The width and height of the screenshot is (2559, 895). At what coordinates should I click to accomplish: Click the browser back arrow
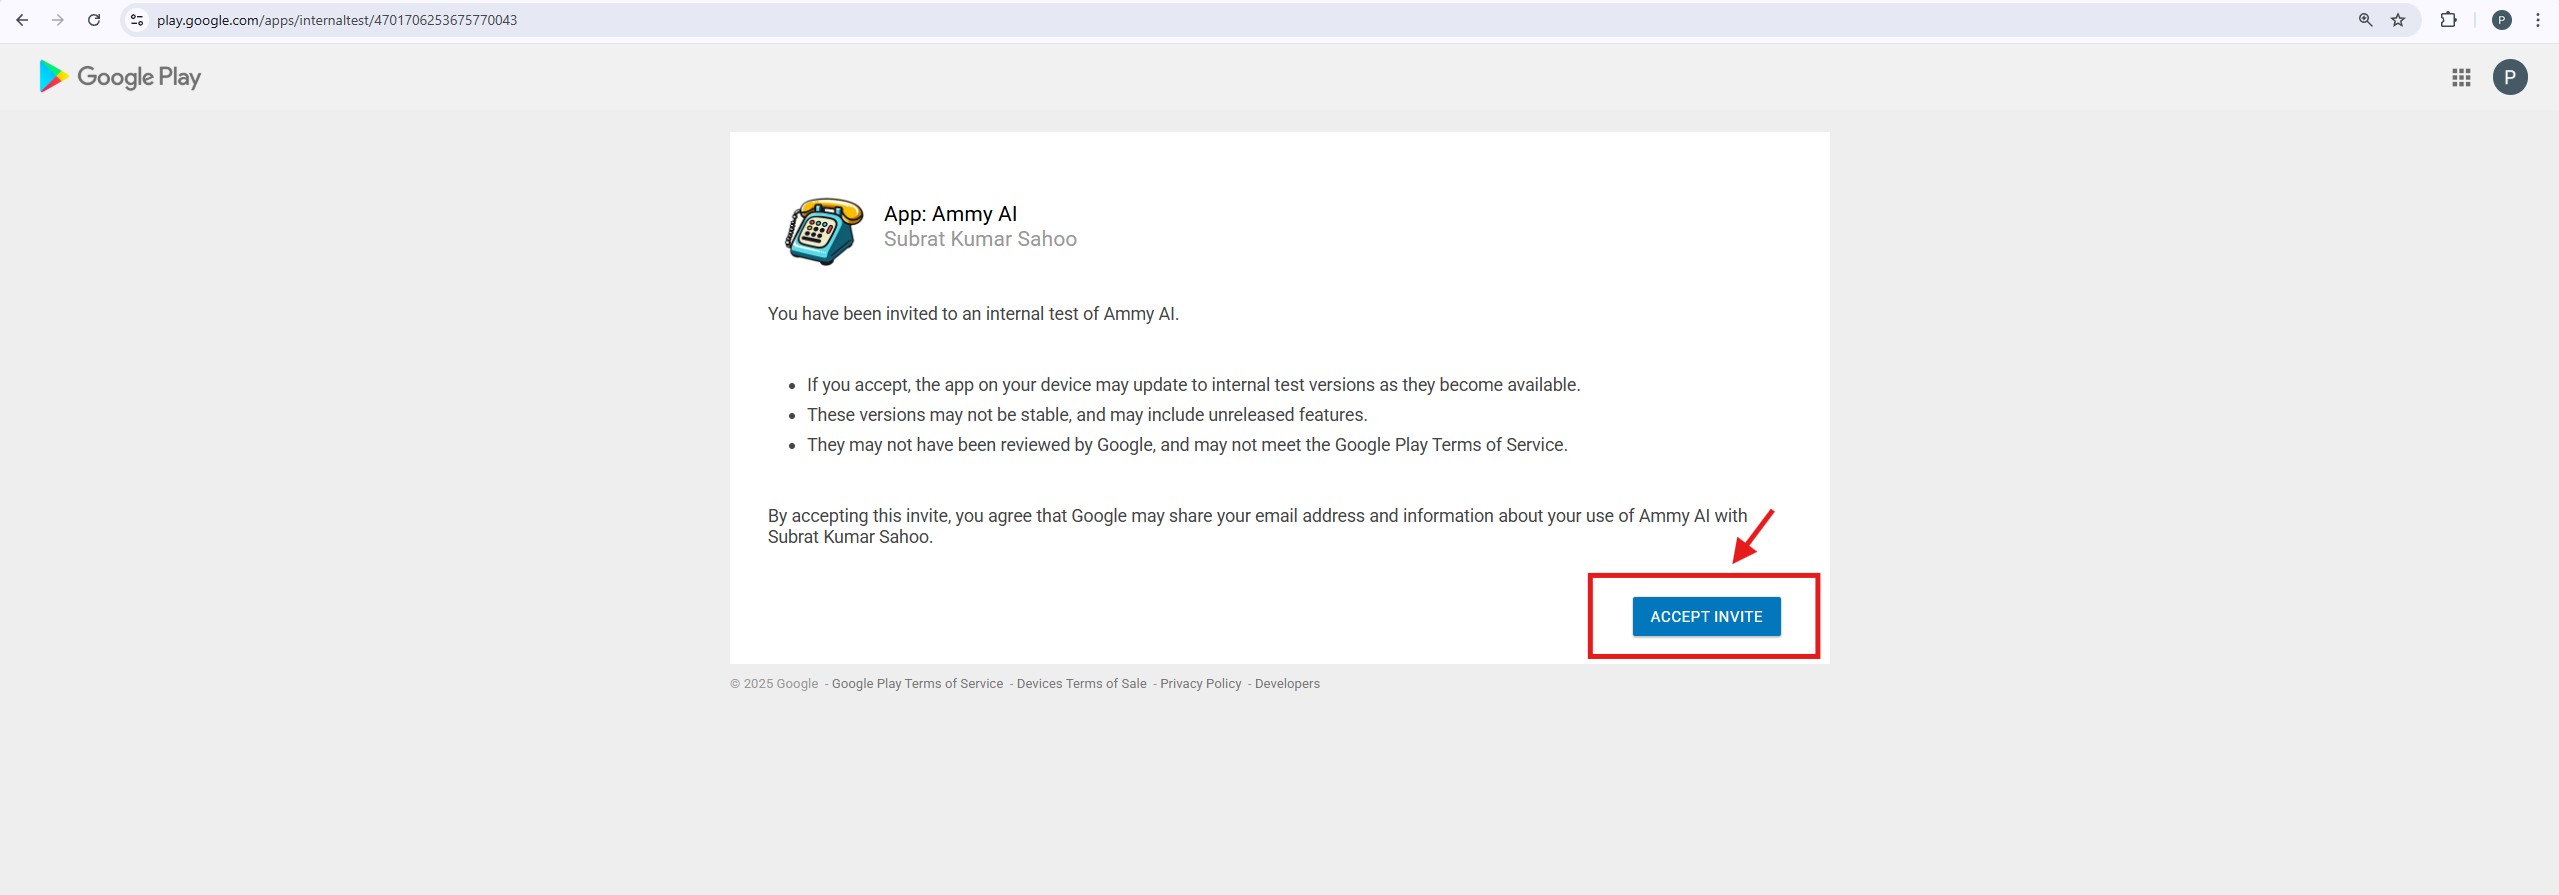click(22, 20)
